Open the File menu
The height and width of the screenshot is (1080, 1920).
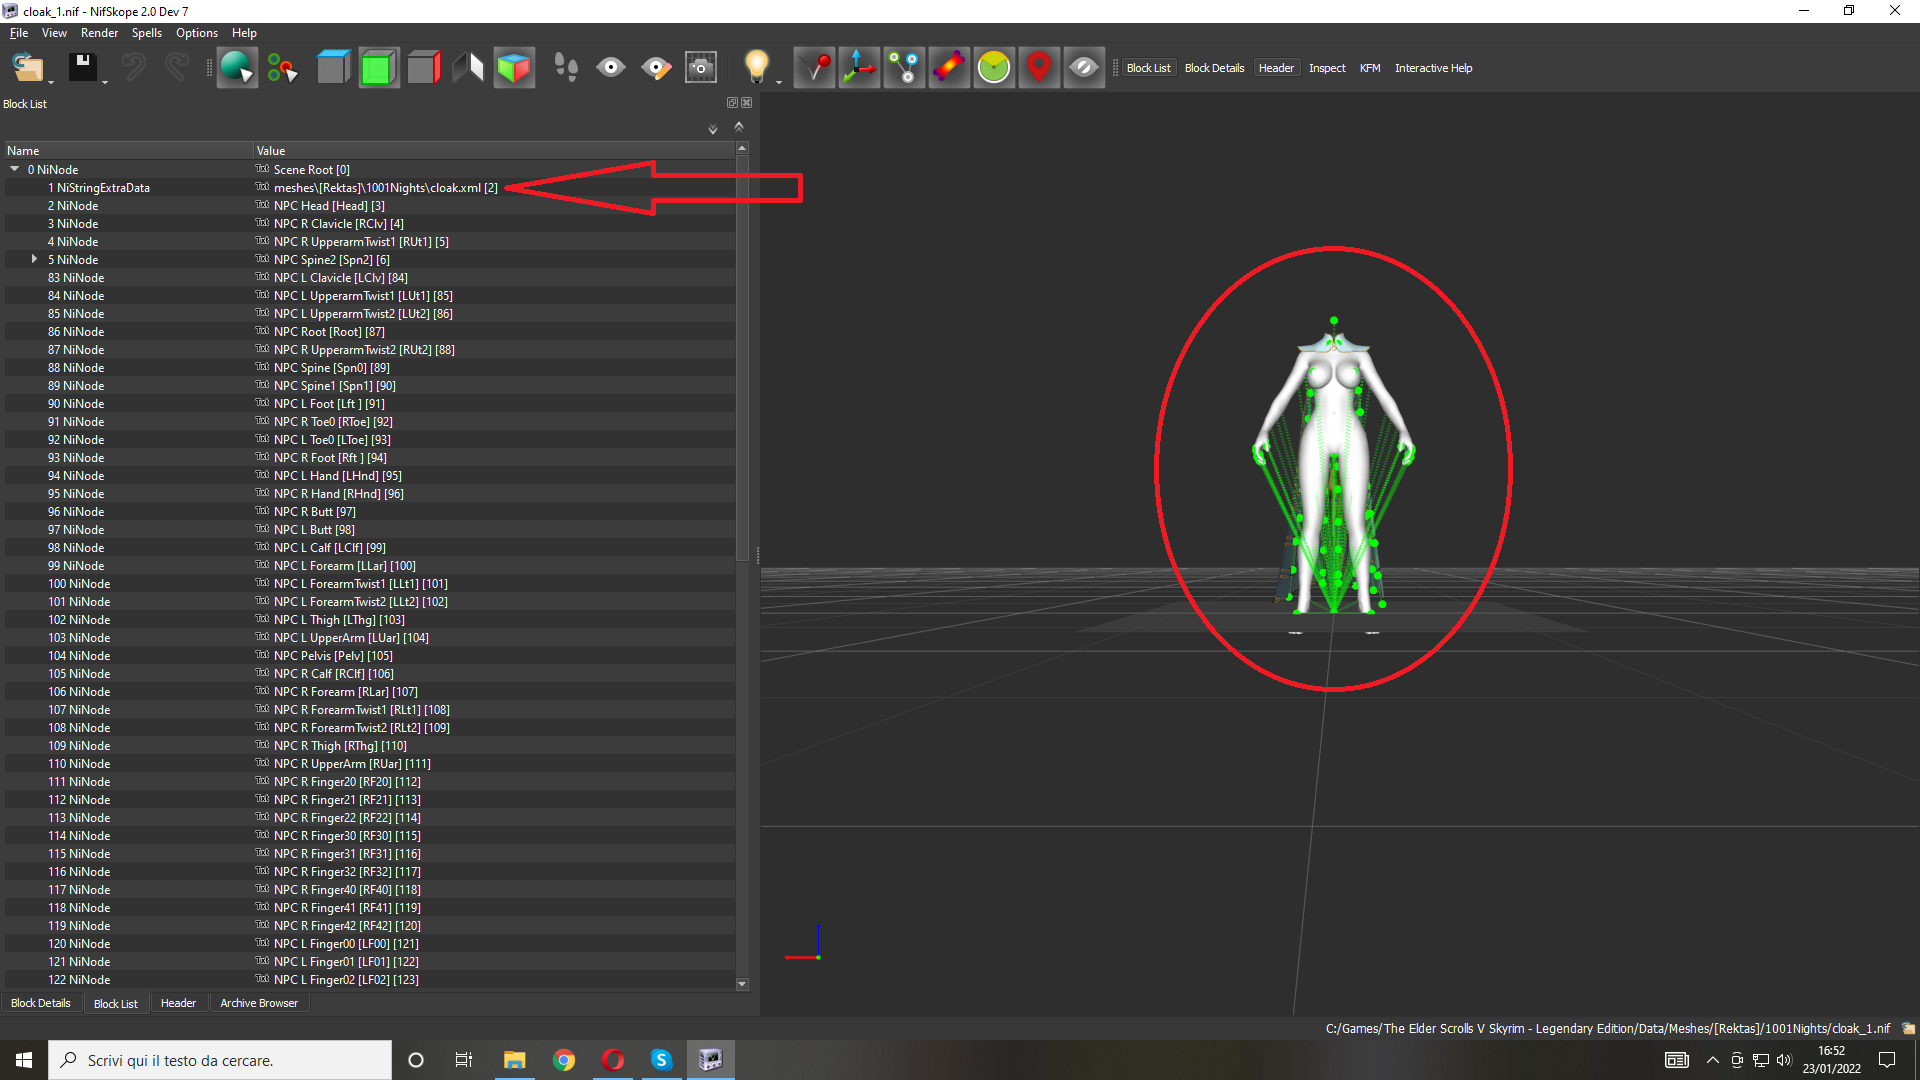pyautogui.click(x=19, y=33)
